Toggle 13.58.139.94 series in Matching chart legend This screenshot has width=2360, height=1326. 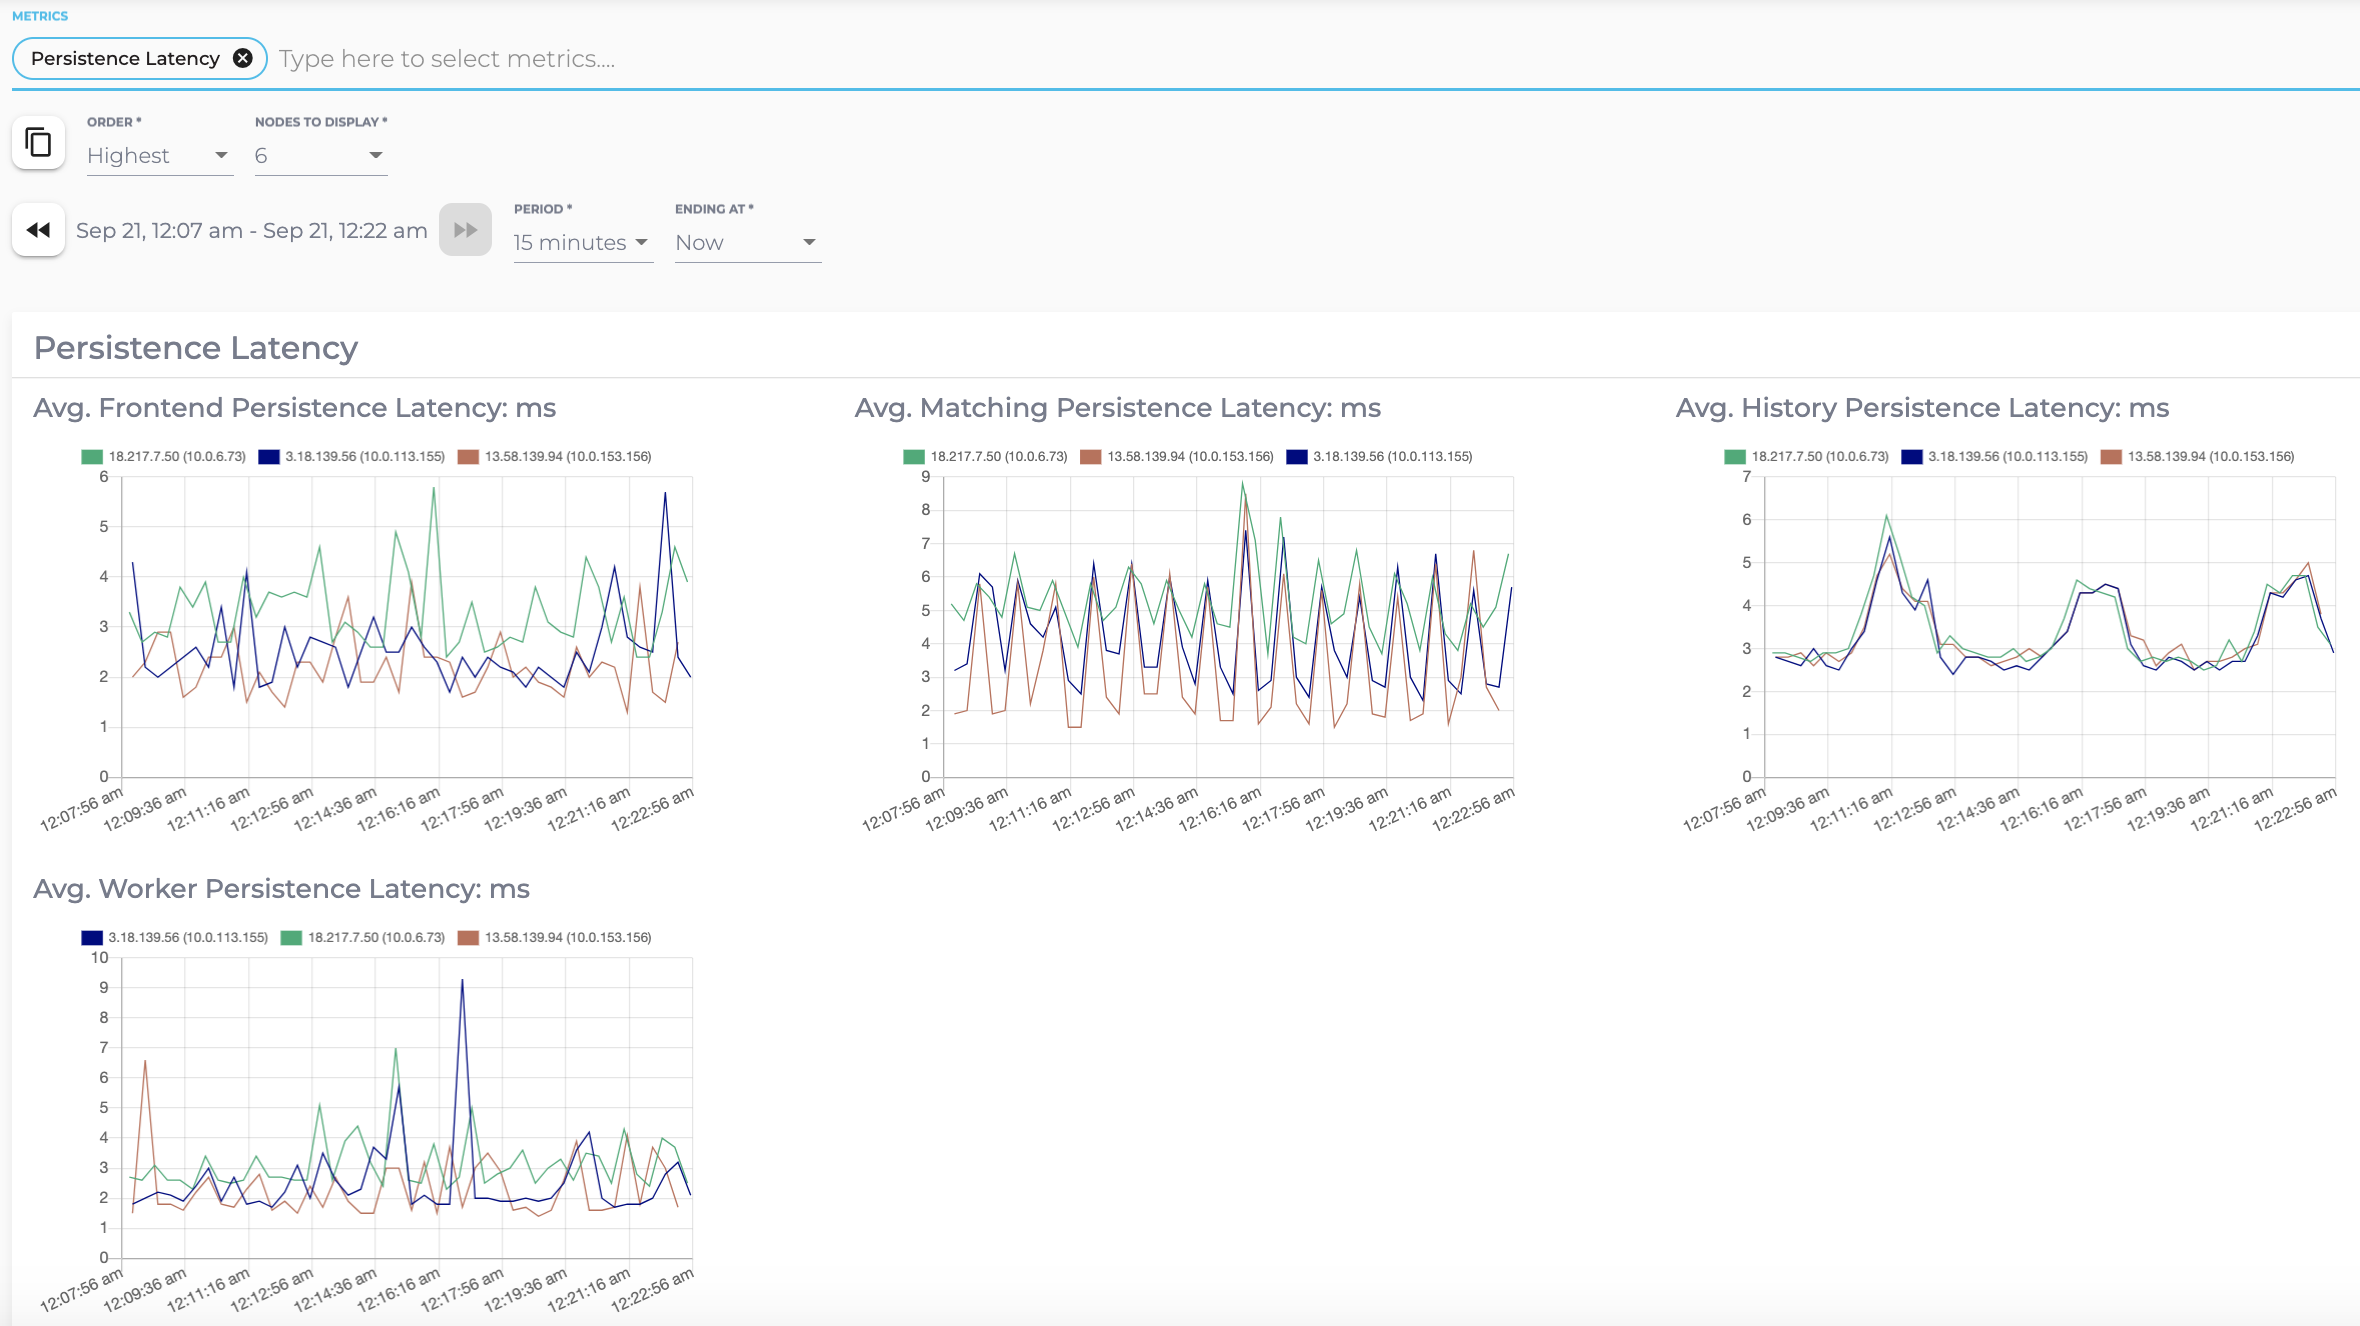[1189, 457]
